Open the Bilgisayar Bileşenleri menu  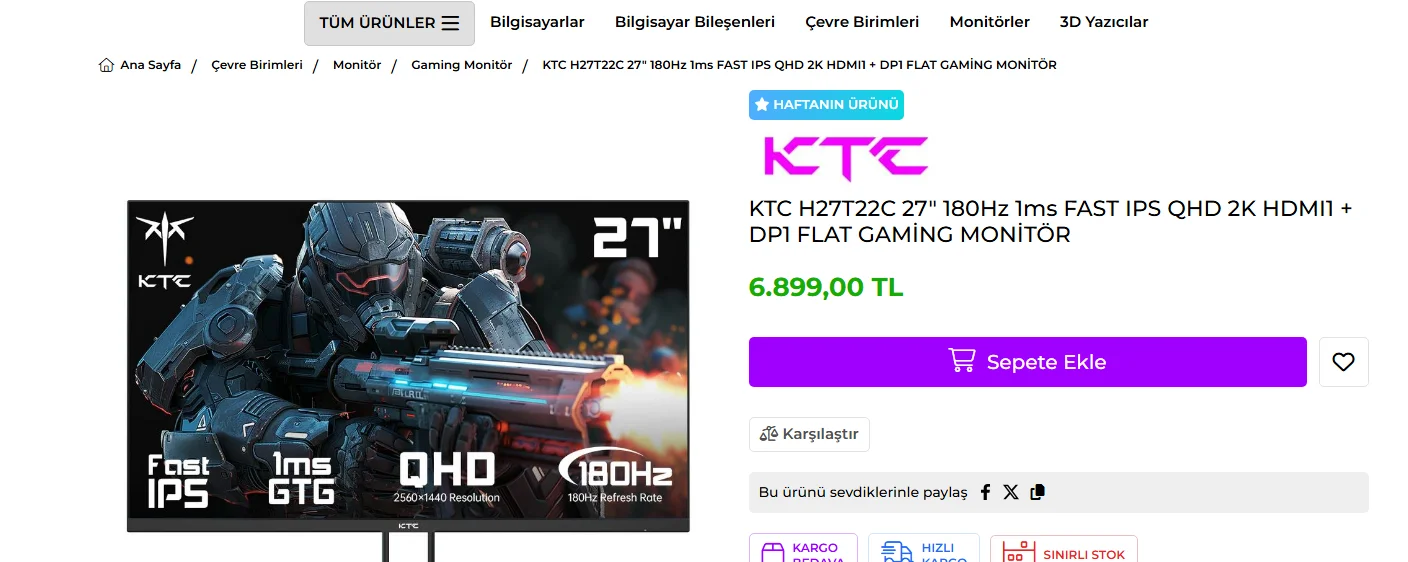695,22
